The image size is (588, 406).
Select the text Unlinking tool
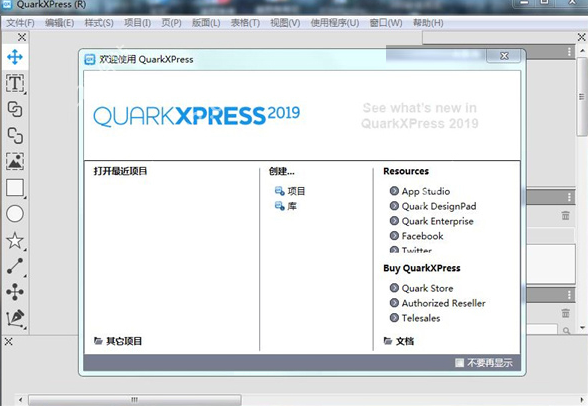click(x=15, y=135)
